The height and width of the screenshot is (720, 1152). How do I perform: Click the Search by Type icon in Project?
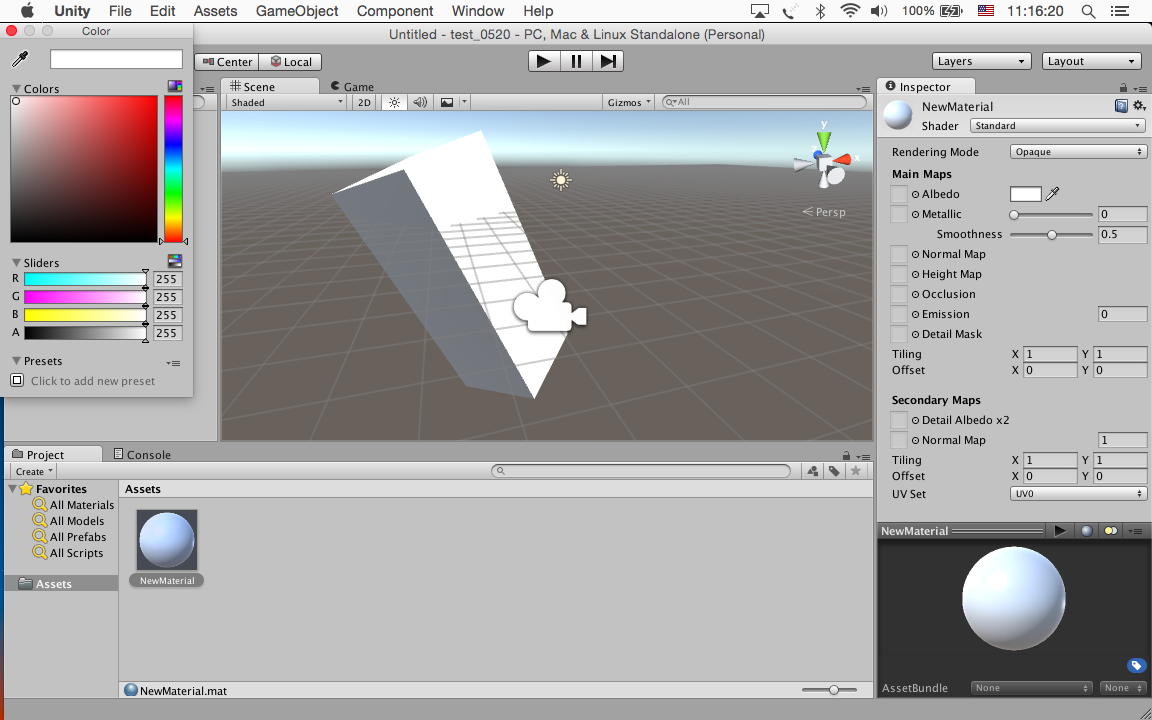tap(813, 471)
